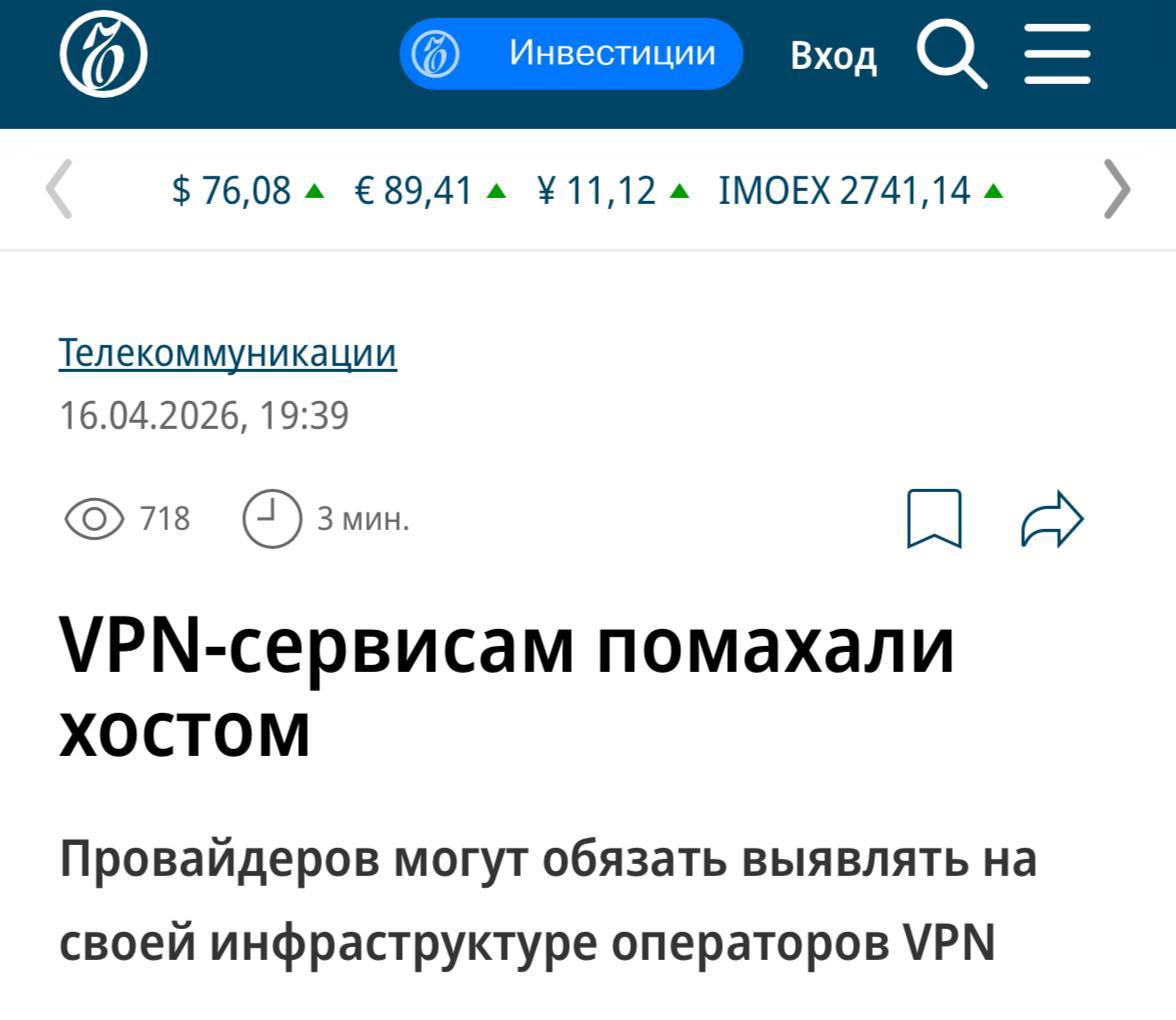Click the eye views counter icon
Image resolution: width=1176 pixels, height=1020 pixels.
[x=94, y=519]
